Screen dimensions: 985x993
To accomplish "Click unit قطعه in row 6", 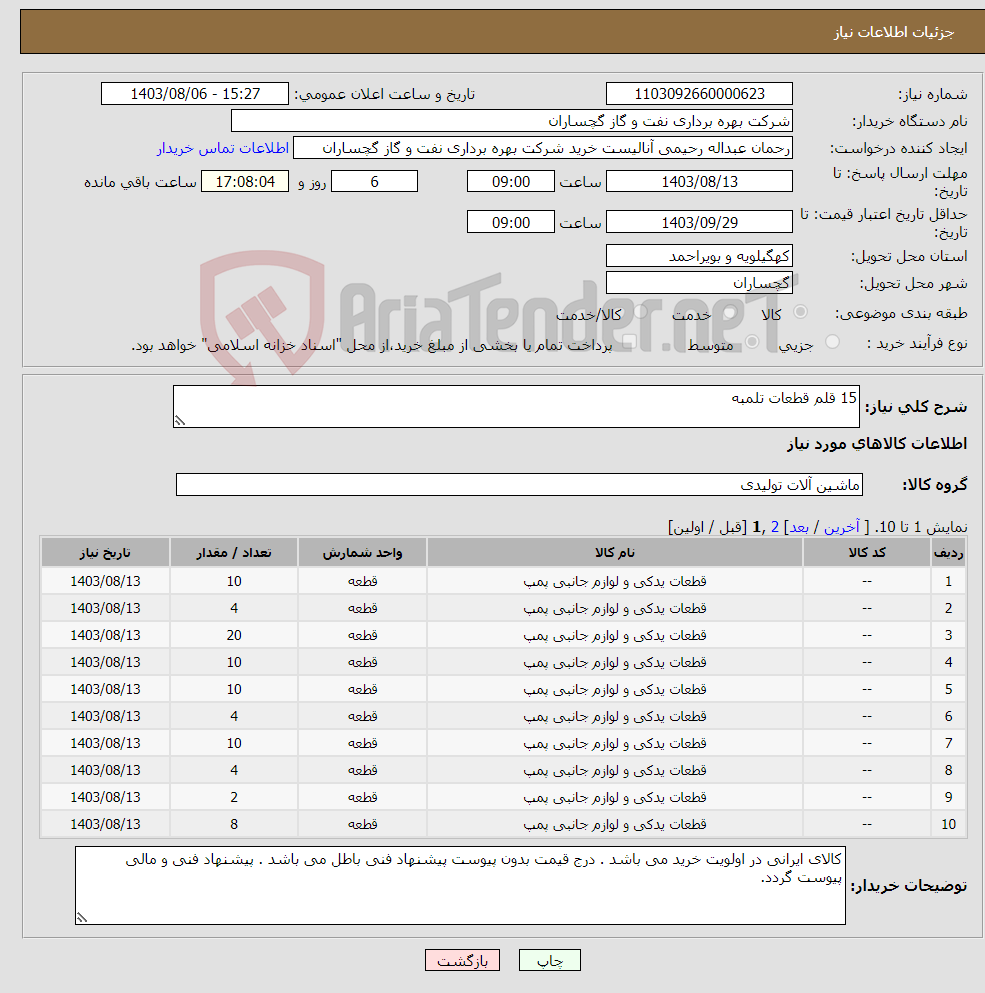I will coord(362,716).
